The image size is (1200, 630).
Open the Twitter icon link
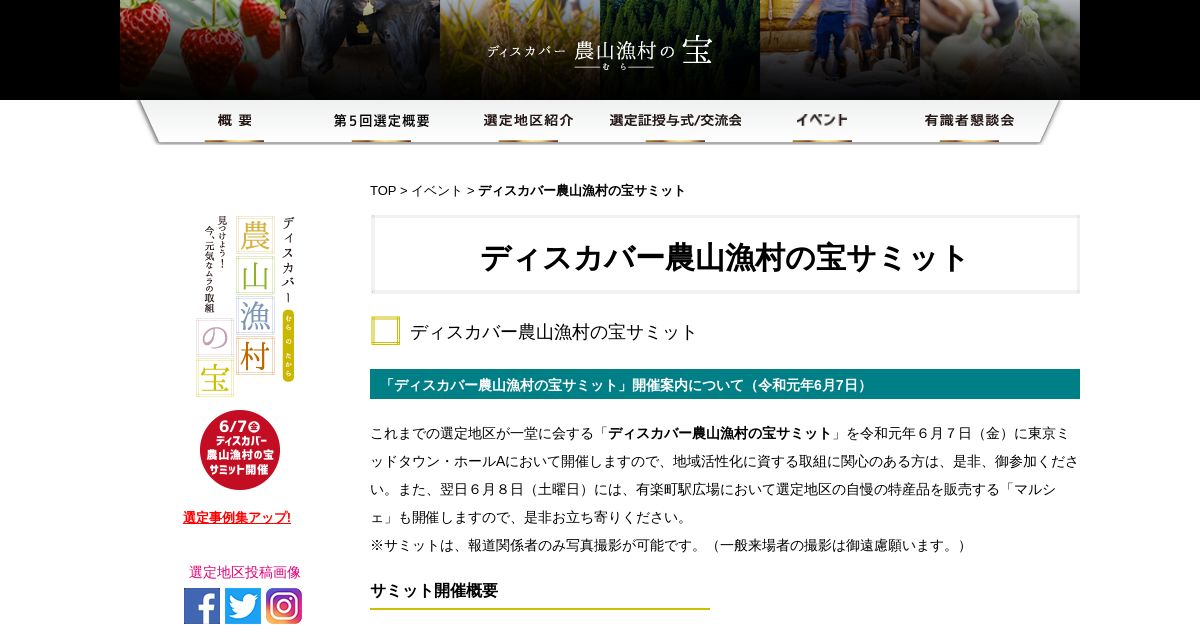pyautogui.click(x=243, y=606)
